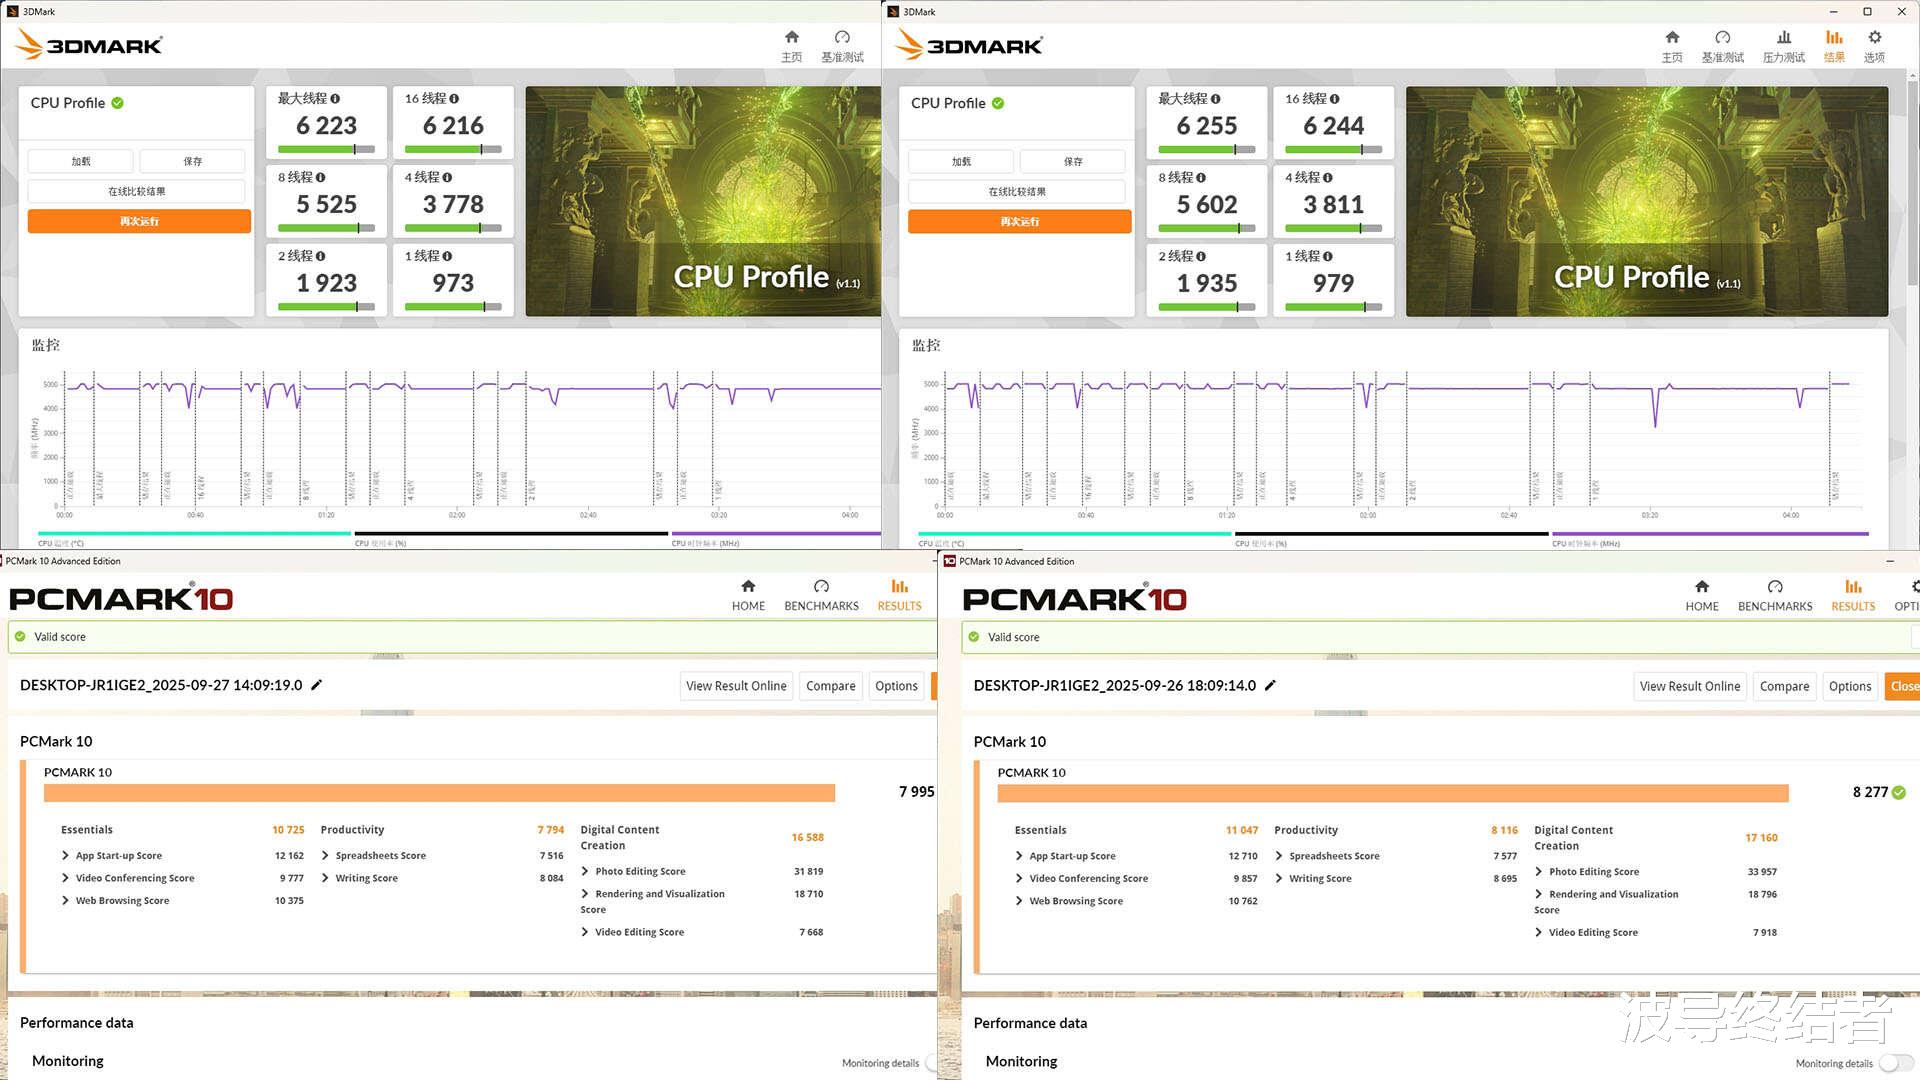1920x1080 pixels.
Task: Open RESULTS tab in right PCMark 10
Action: (1853, 595)
